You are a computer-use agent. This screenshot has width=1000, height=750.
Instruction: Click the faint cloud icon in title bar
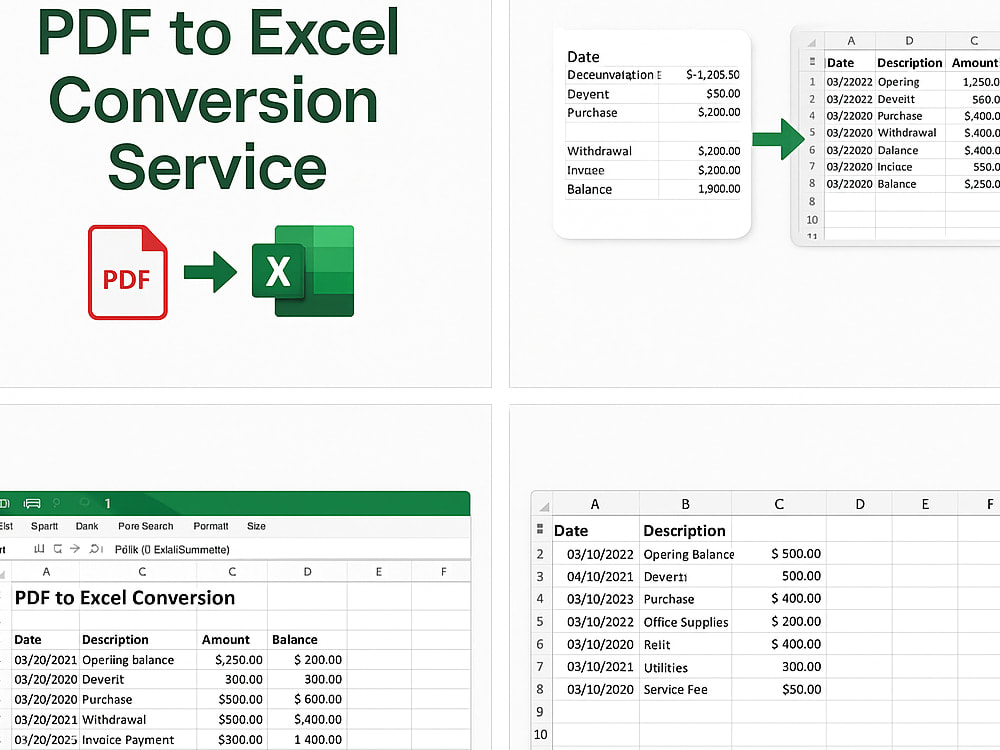(84, 503)
